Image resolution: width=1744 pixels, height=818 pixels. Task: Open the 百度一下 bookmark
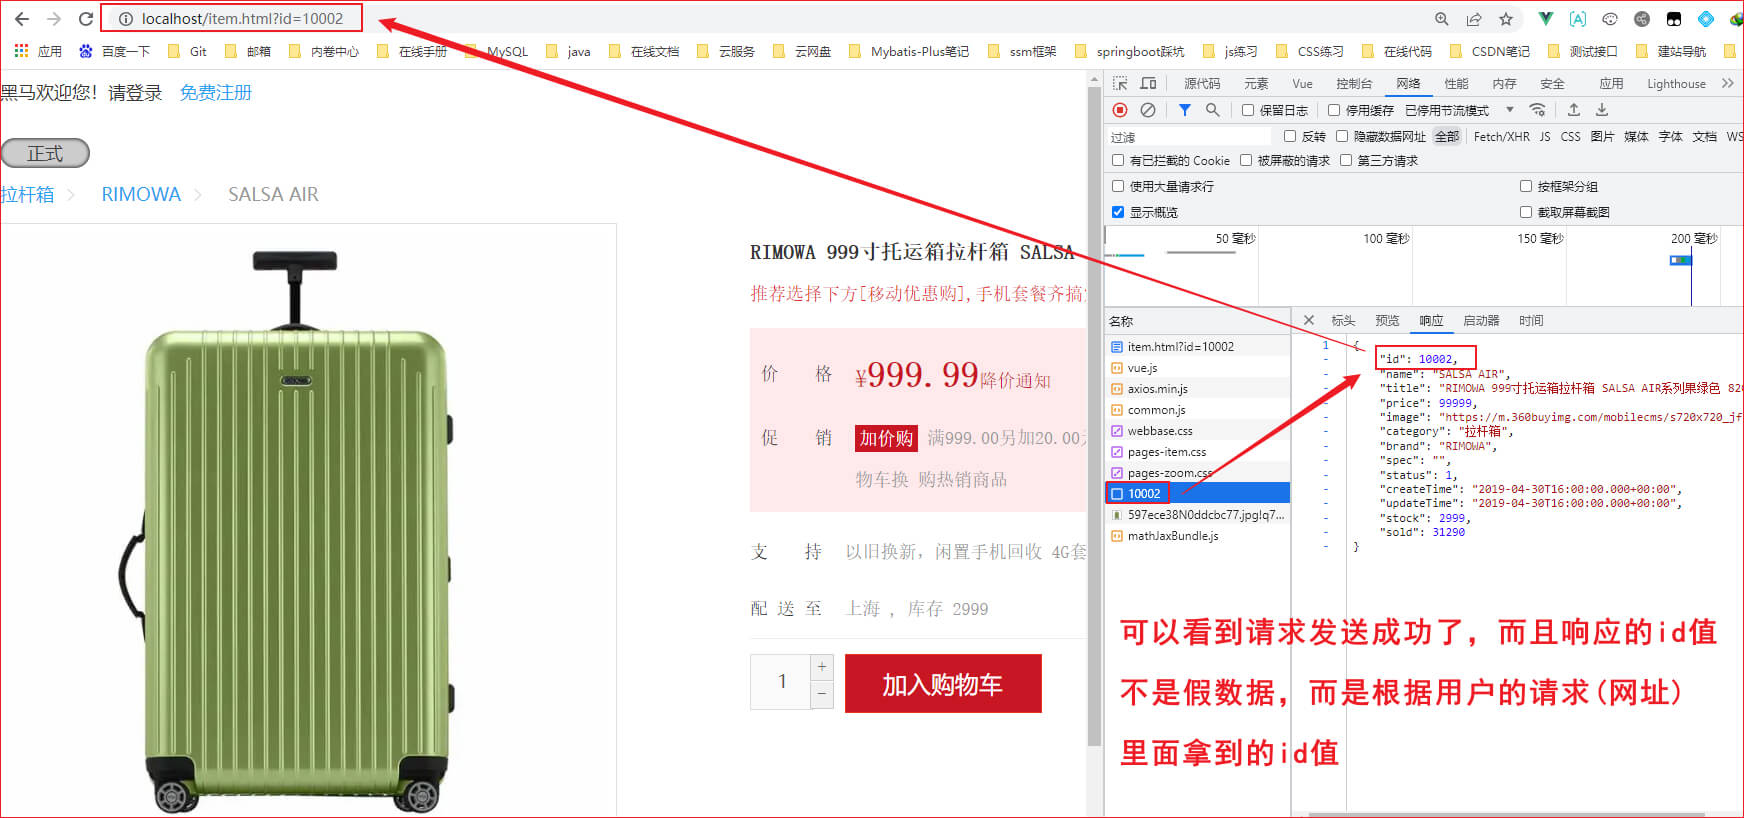pyautogui.click(x=114, y=51)
